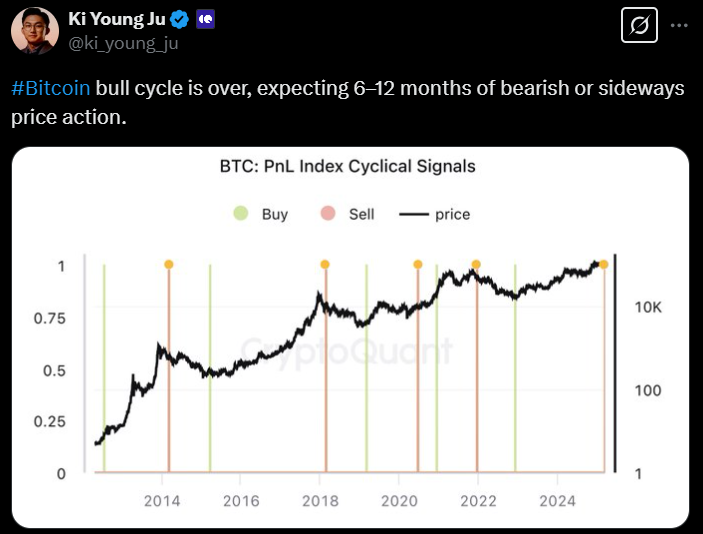Click the orange marker dot between 2020 and 2021
Screen dimensions: 703x534
point(417,264)
